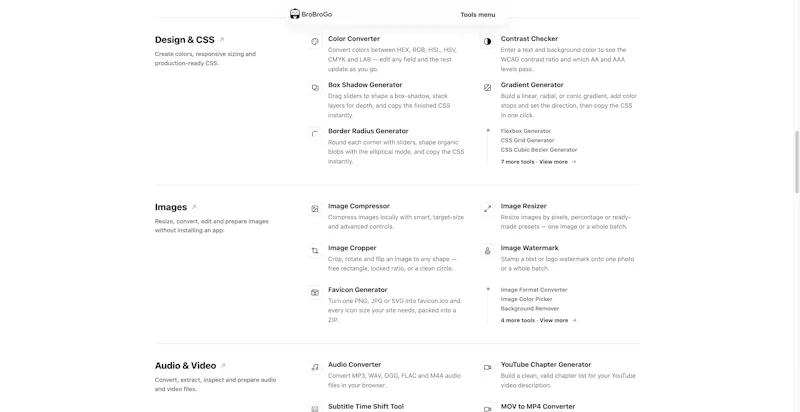800x412 pixels.
Task: Open the Flexbox Generator link
Action: (526, 131)
